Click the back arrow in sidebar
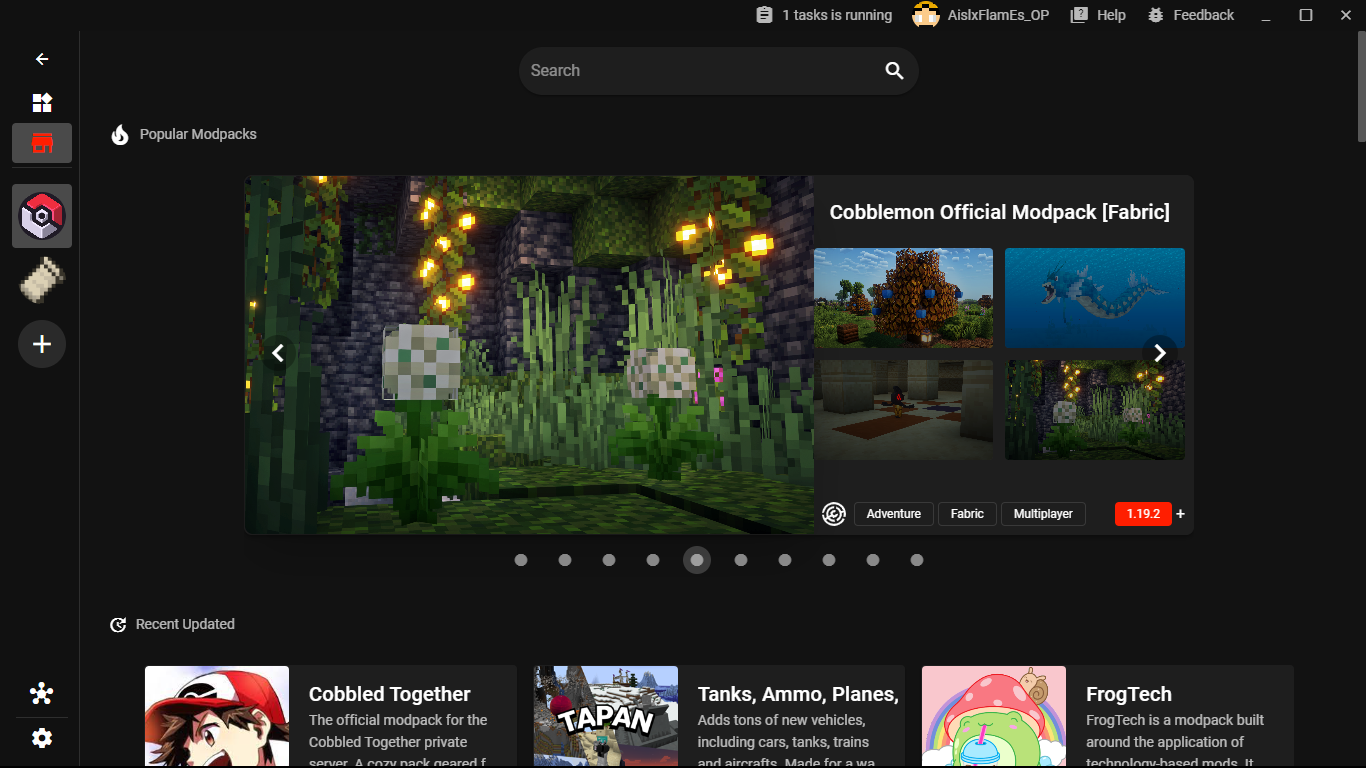1366x768 pixels. [x=42, y=59]
